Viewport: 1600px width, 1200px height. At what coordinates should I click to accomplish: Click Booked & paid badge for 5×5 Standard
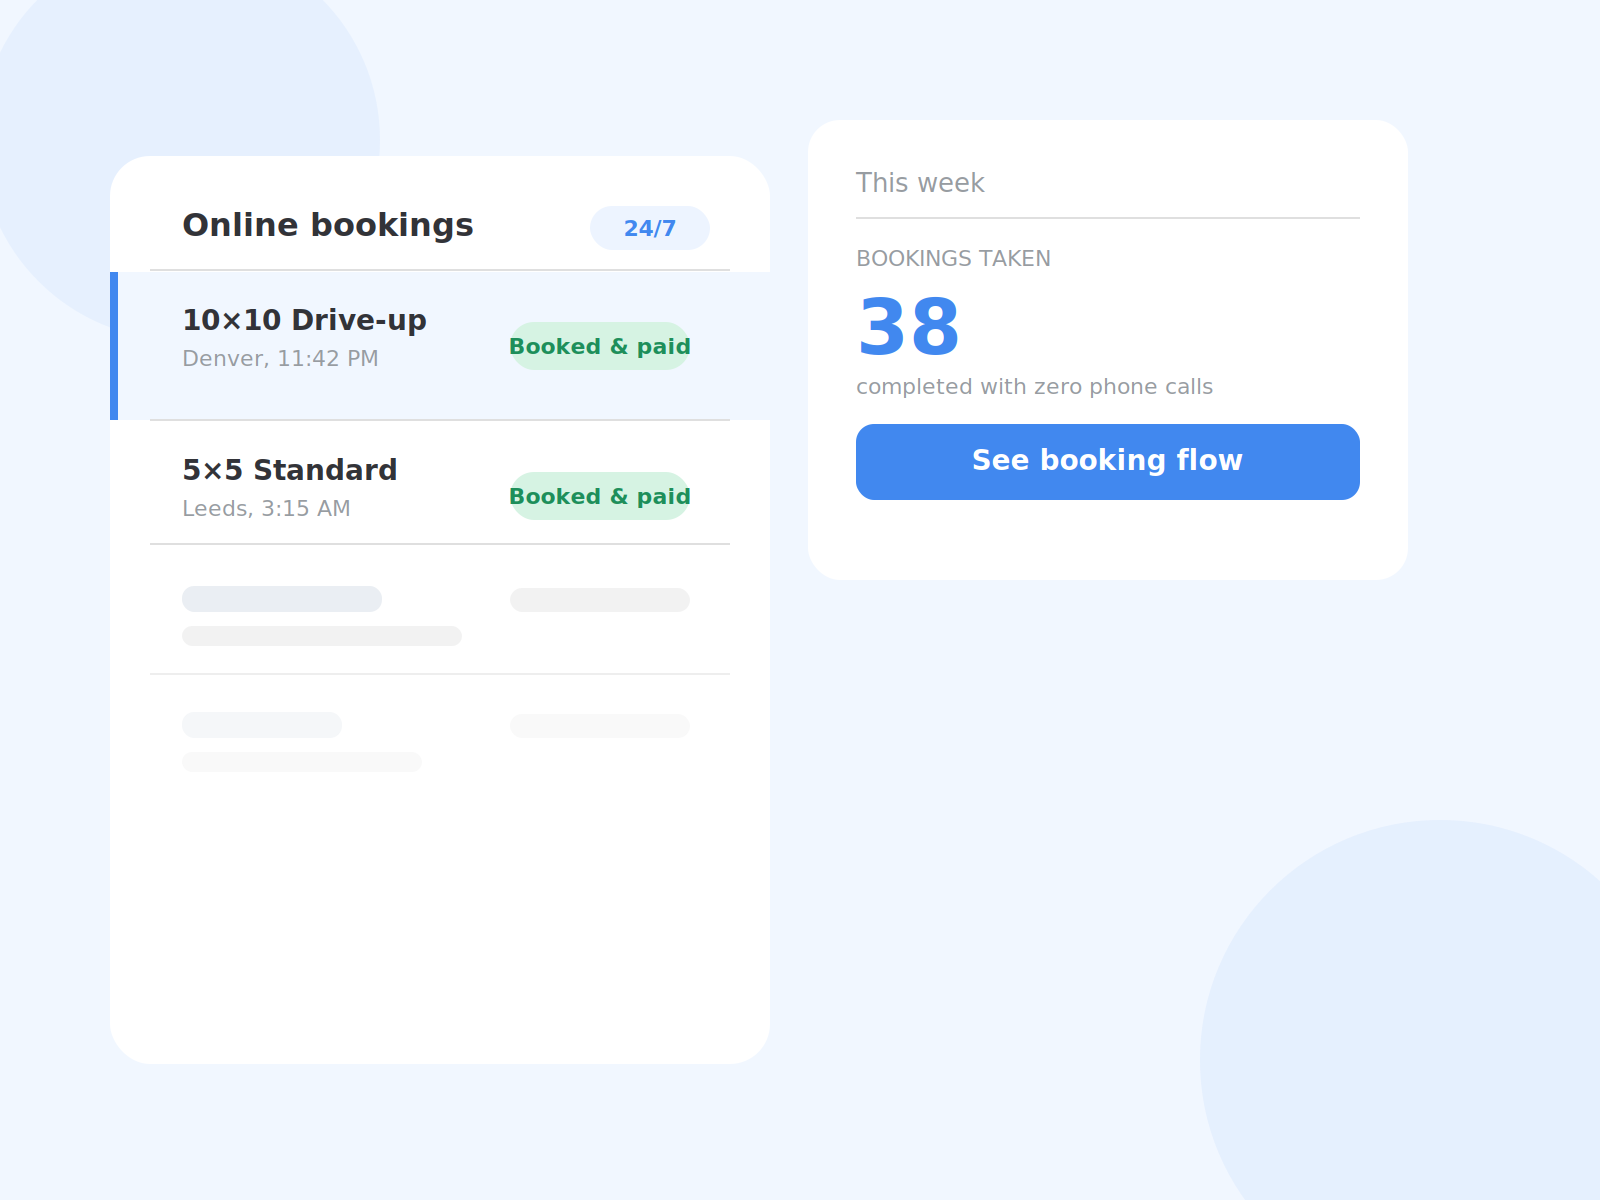tap(600, 496)
